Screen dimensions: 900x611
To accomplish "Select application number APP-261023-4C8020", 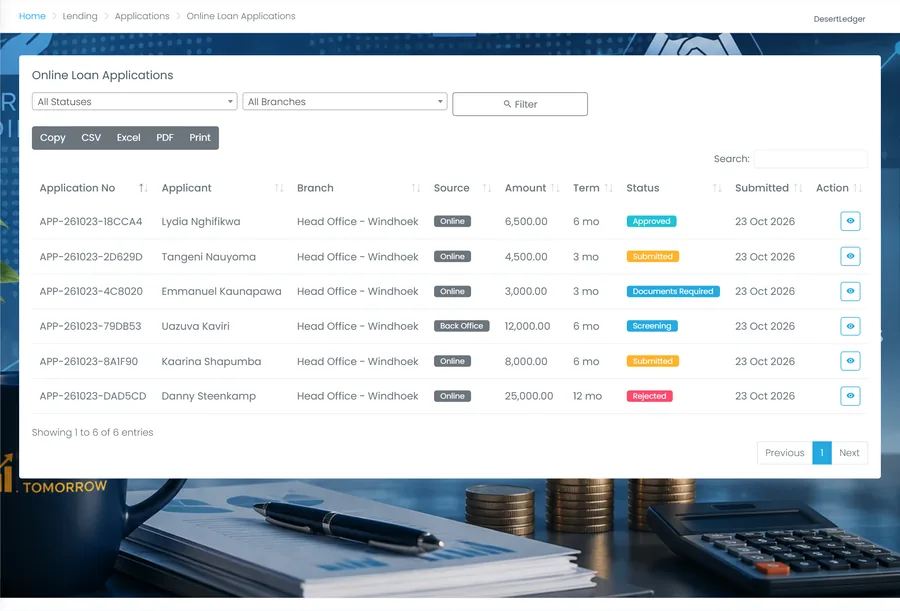I will pyautogui.click(x=91, y=291).
